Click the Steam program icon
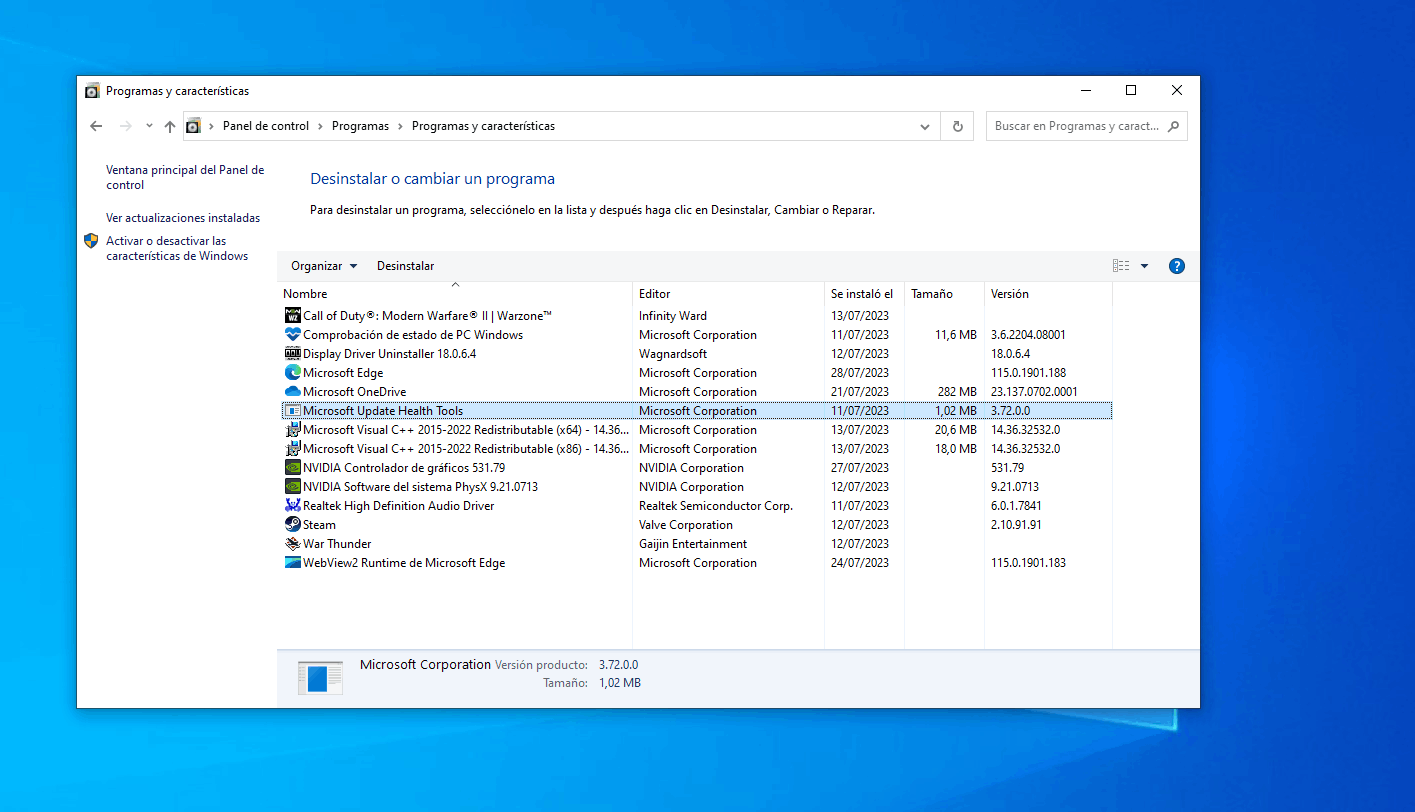The height and width of the screenshot is (812, 1415). click(293, 525)
